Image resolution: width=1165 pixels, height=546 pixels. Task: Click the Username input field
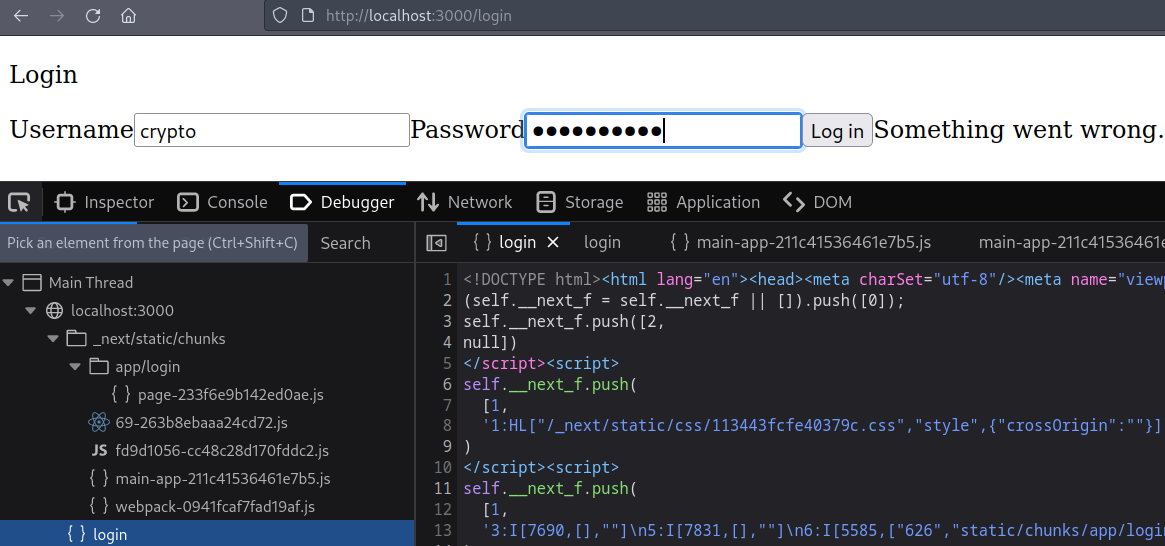point(271,131)
